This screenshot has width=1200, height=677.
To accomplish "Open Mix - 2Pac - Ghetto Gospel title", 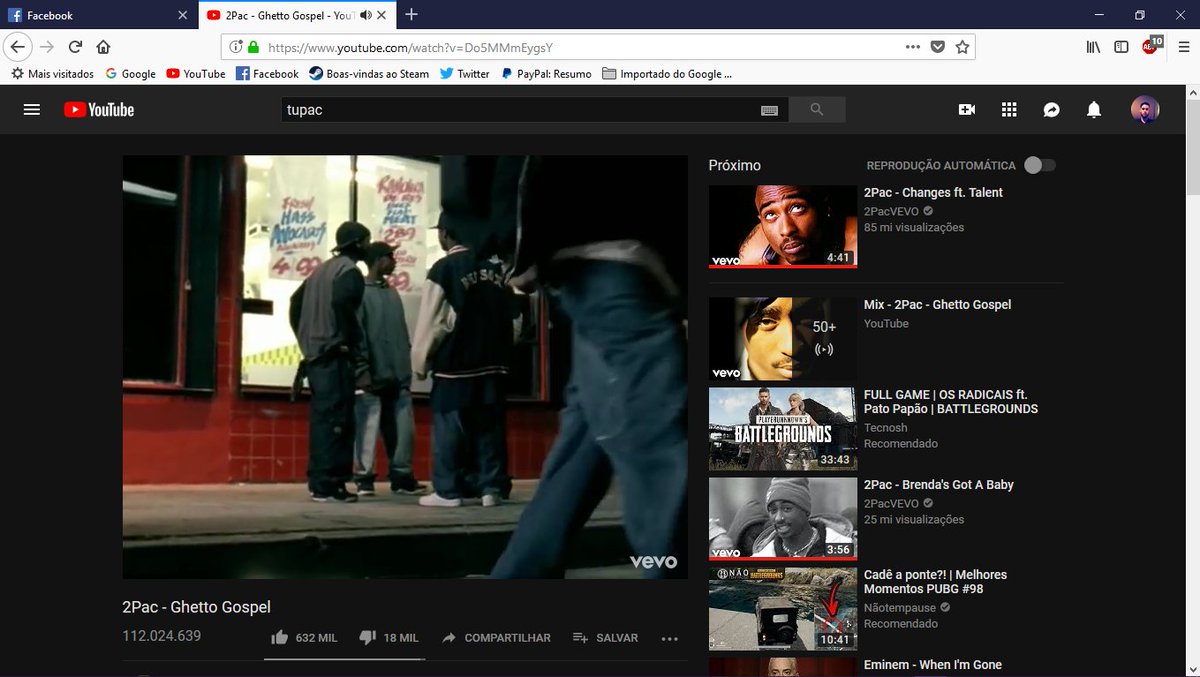I will (938, 305).
